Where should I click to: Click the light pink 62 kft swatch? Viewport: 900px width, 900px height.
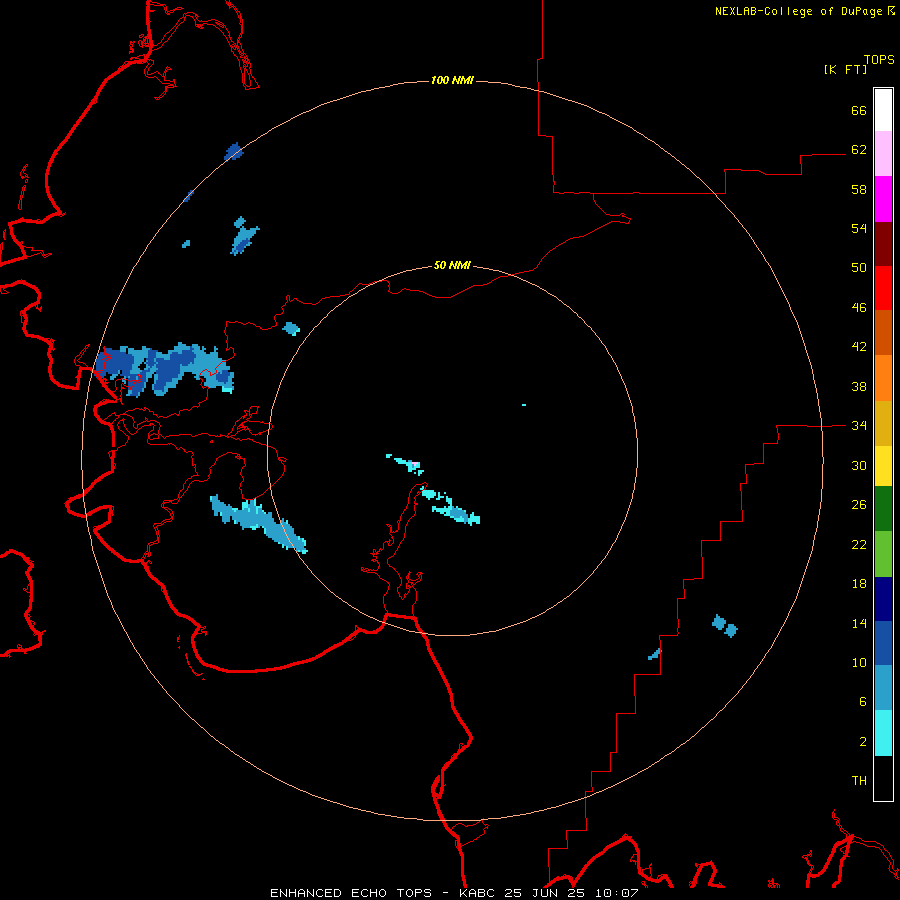pyautogui.click(x=883, y=153)
